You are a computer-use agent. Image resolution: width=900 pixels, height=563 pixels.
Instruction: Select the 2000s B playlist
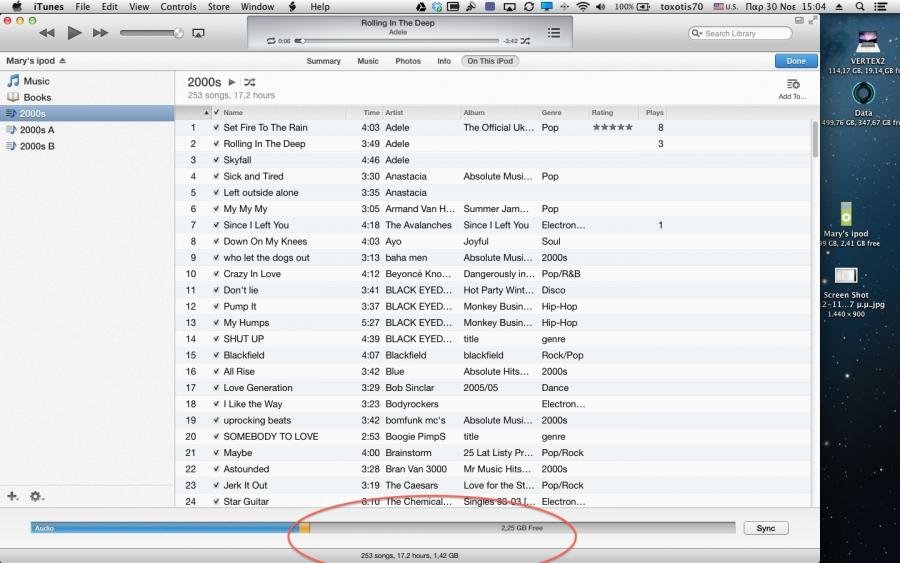tap(87, 146)
